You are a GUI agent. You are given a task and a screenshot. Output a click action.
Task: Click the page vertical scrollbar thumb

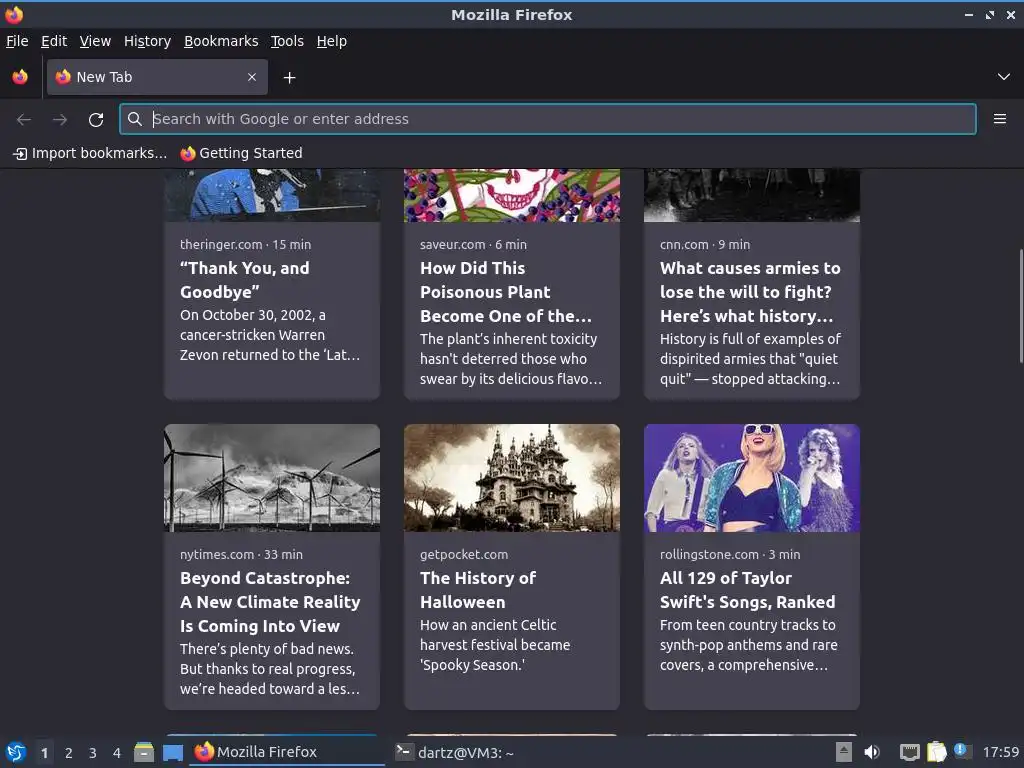click(1020, 306)
